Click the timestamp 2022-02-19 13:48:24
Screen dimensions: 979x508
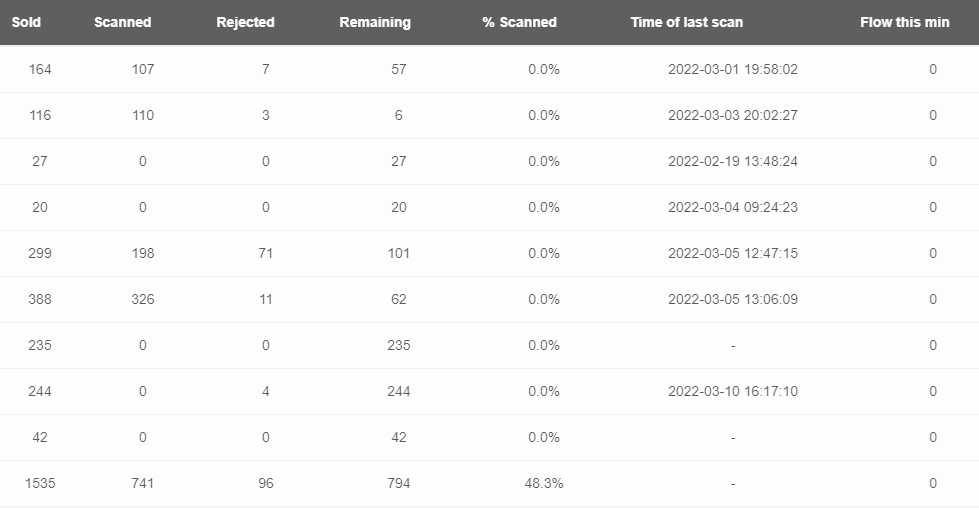point(733,162)
